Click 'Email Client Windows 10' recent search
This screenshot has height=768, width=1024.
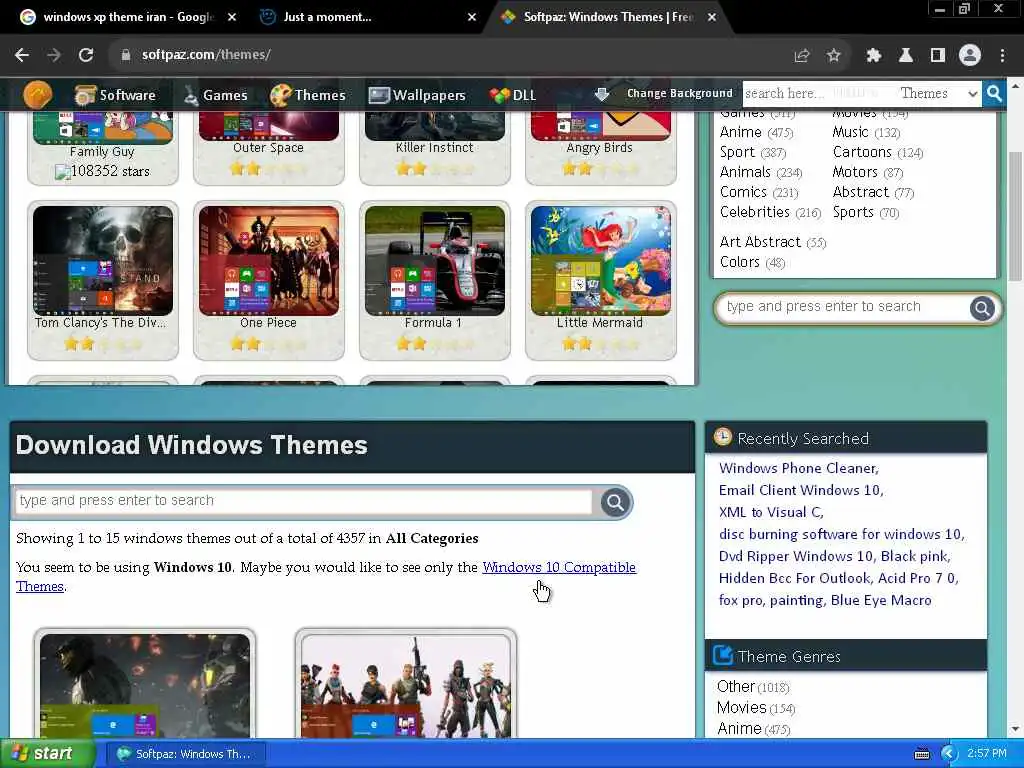point(801,490)
